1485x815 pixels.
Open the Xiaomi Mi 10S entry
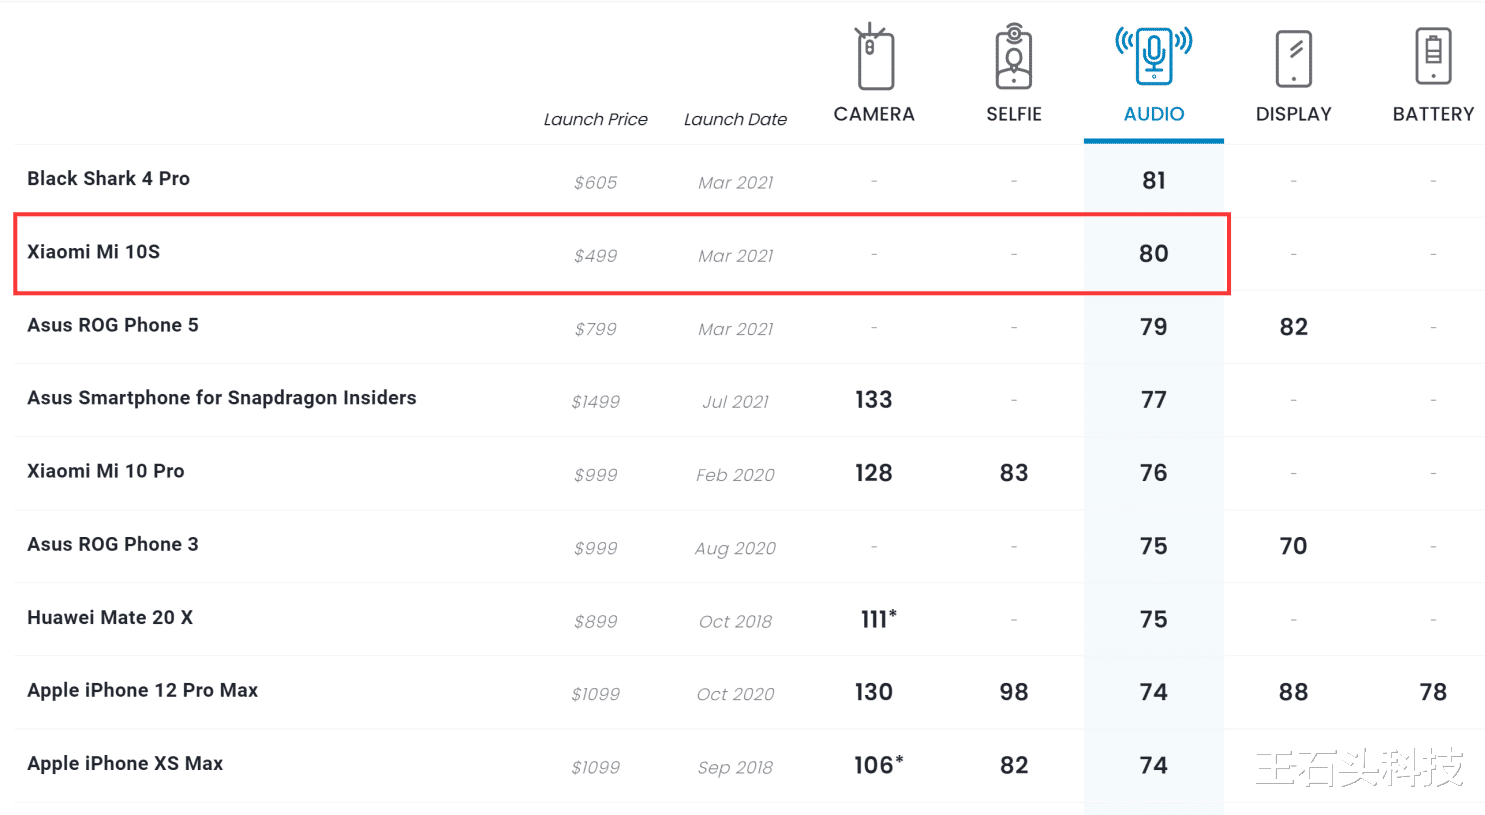point(93,251)
